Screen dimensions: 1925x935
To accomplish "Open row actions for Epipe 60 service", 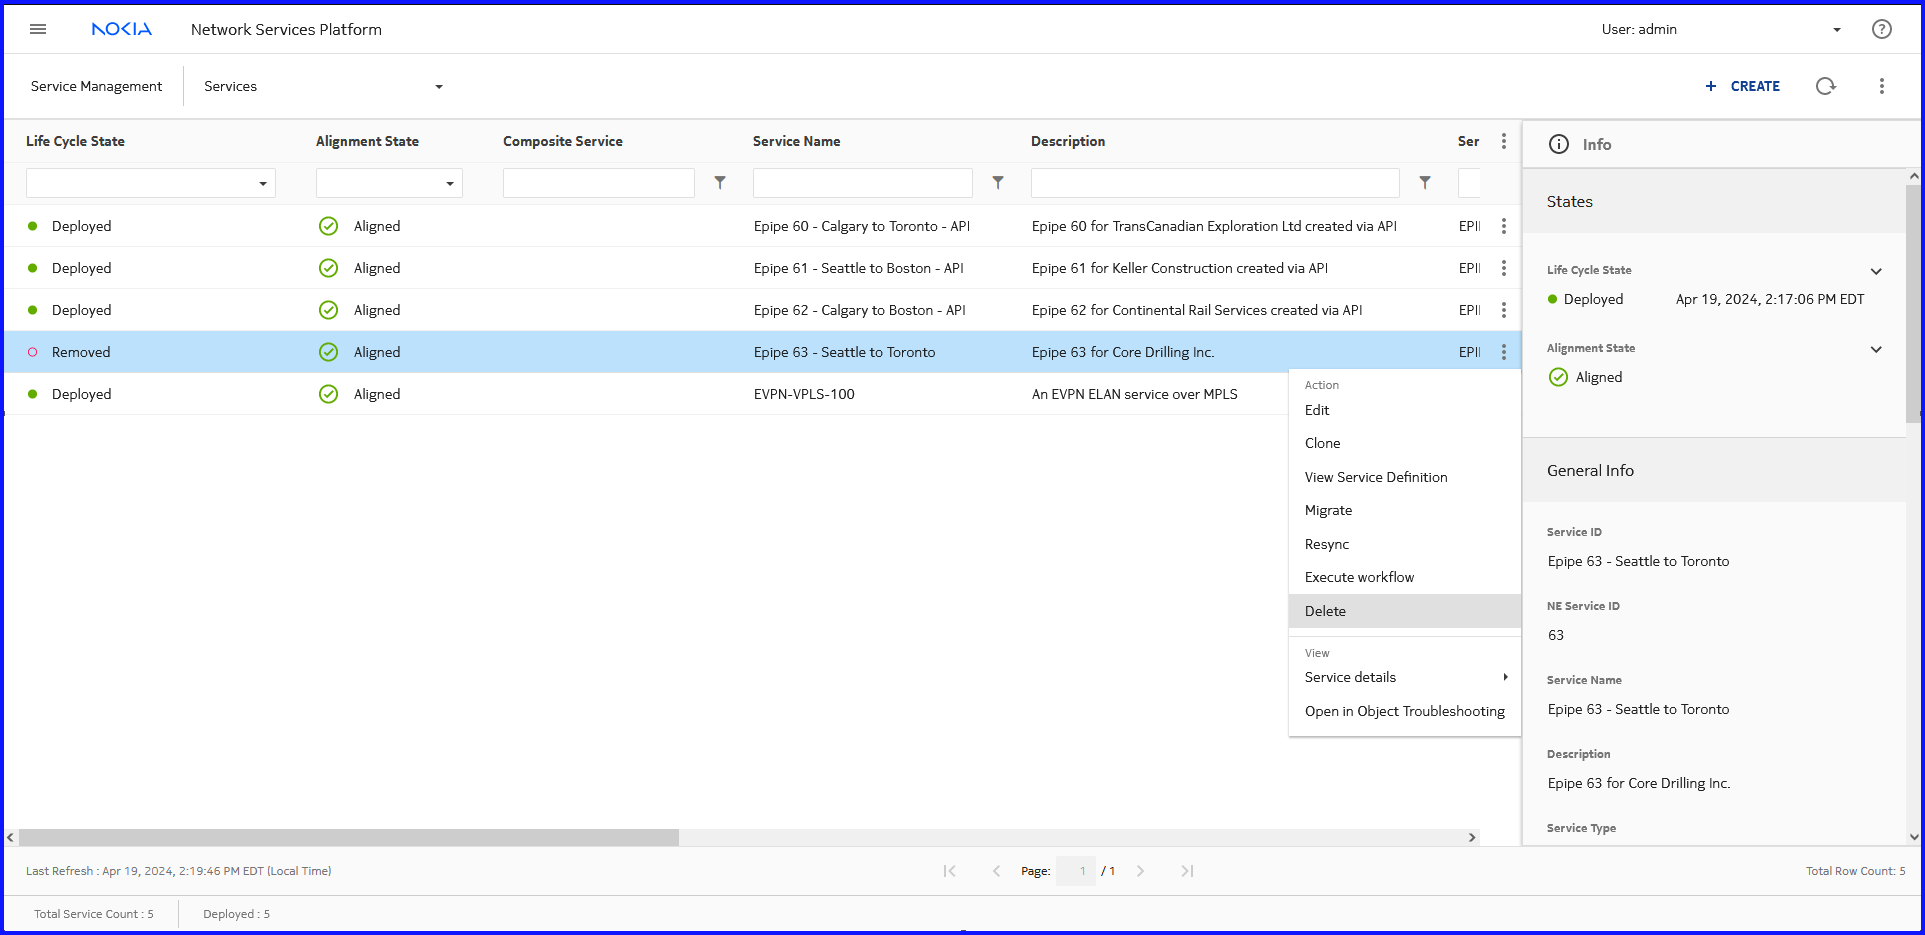I will pyautogui.click(x=1503, y=226).
